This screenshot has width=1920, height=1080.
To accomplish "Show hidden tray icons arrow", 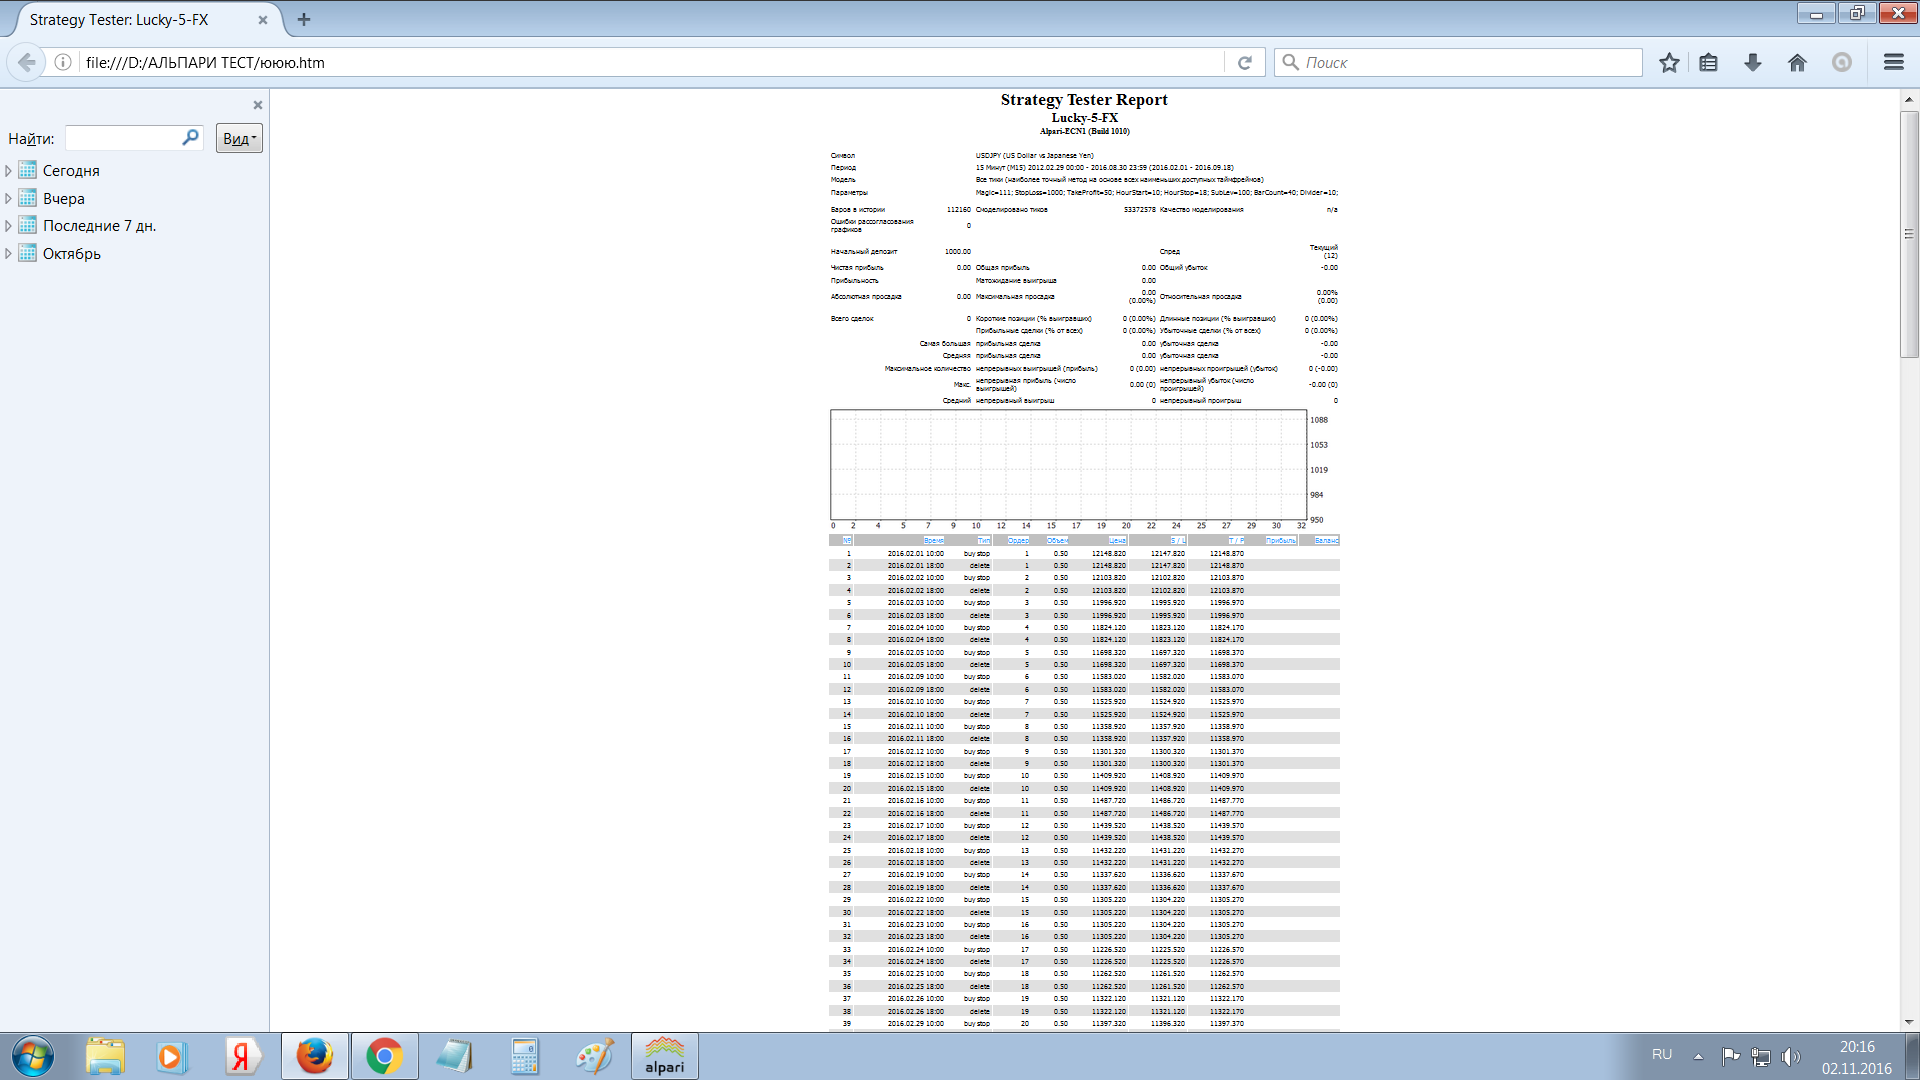I will [x=1698, y=1056].
